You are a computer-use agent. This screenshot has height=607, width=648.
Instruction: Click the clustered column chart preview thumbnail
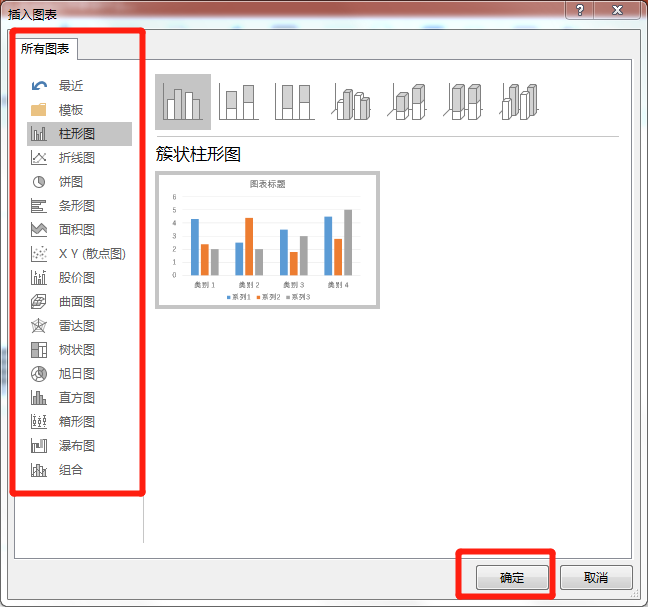[x=267, y=240]
